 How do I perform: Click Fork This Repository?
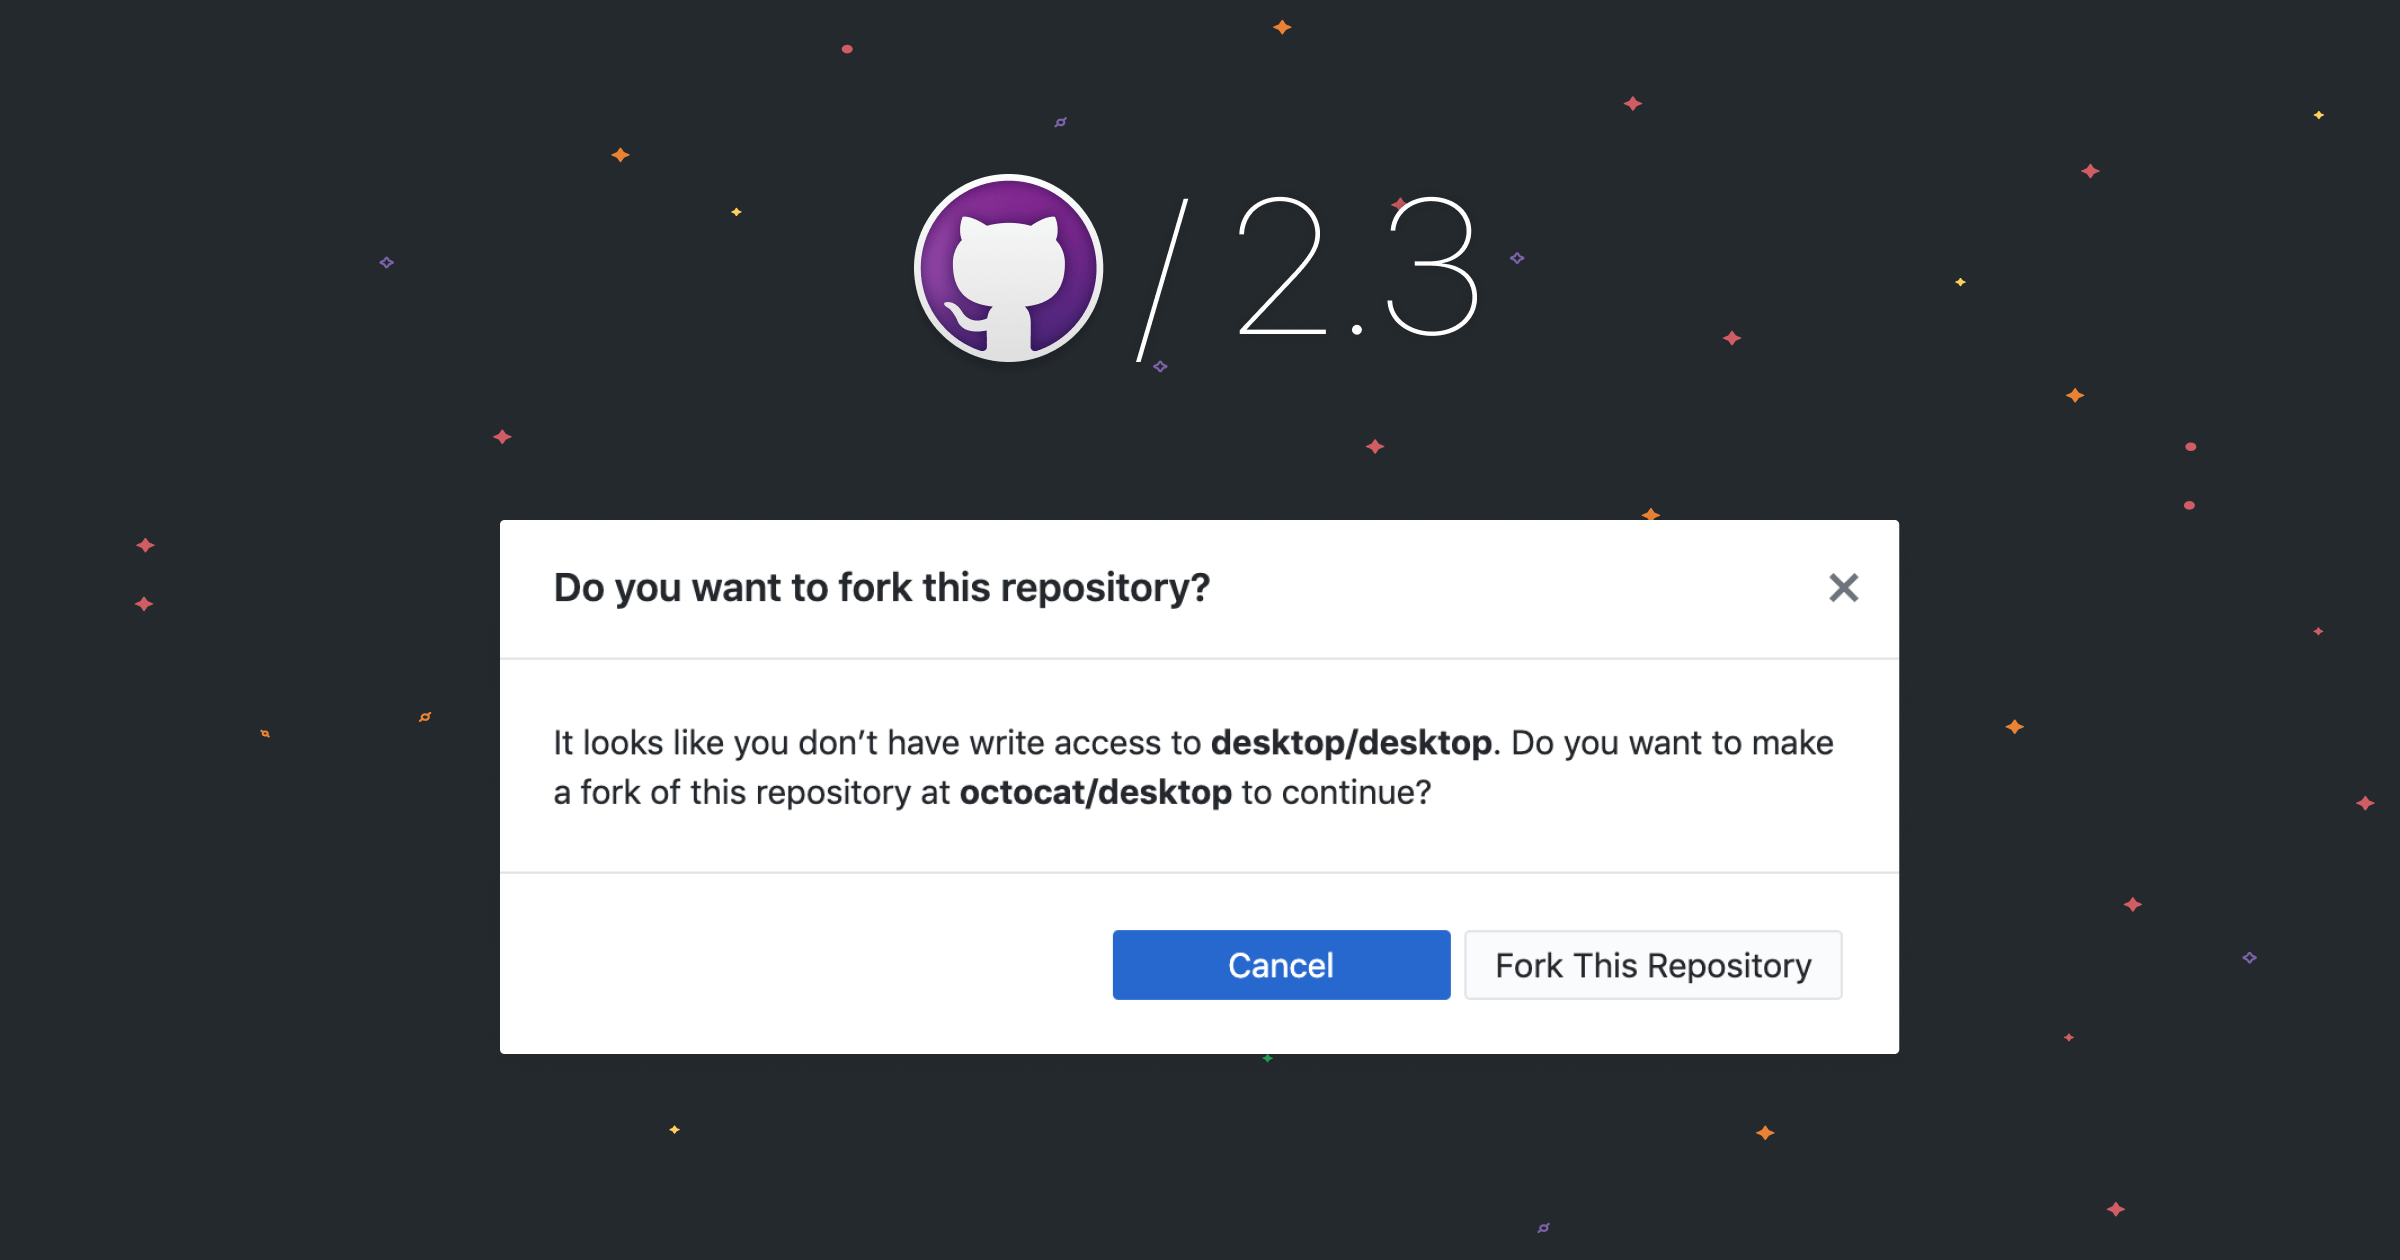[x=1653, y=965]
